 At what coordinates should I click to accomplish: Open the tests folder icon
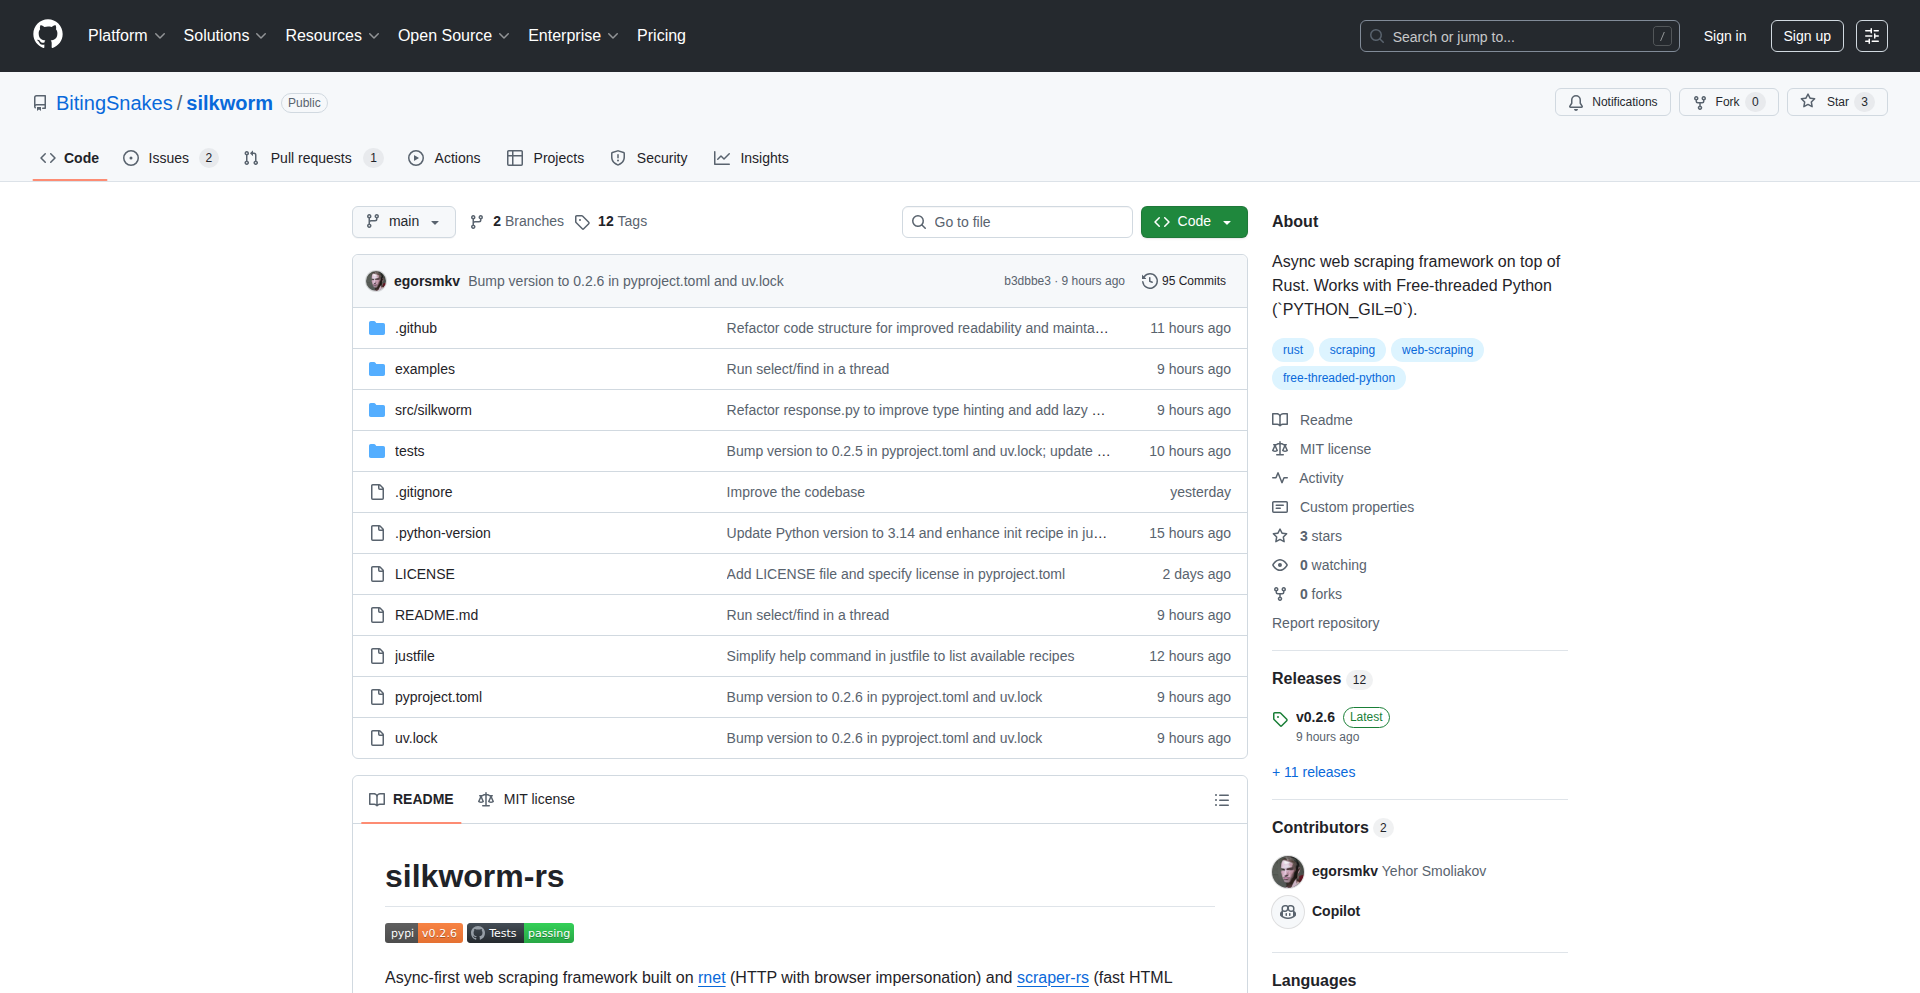377,451
